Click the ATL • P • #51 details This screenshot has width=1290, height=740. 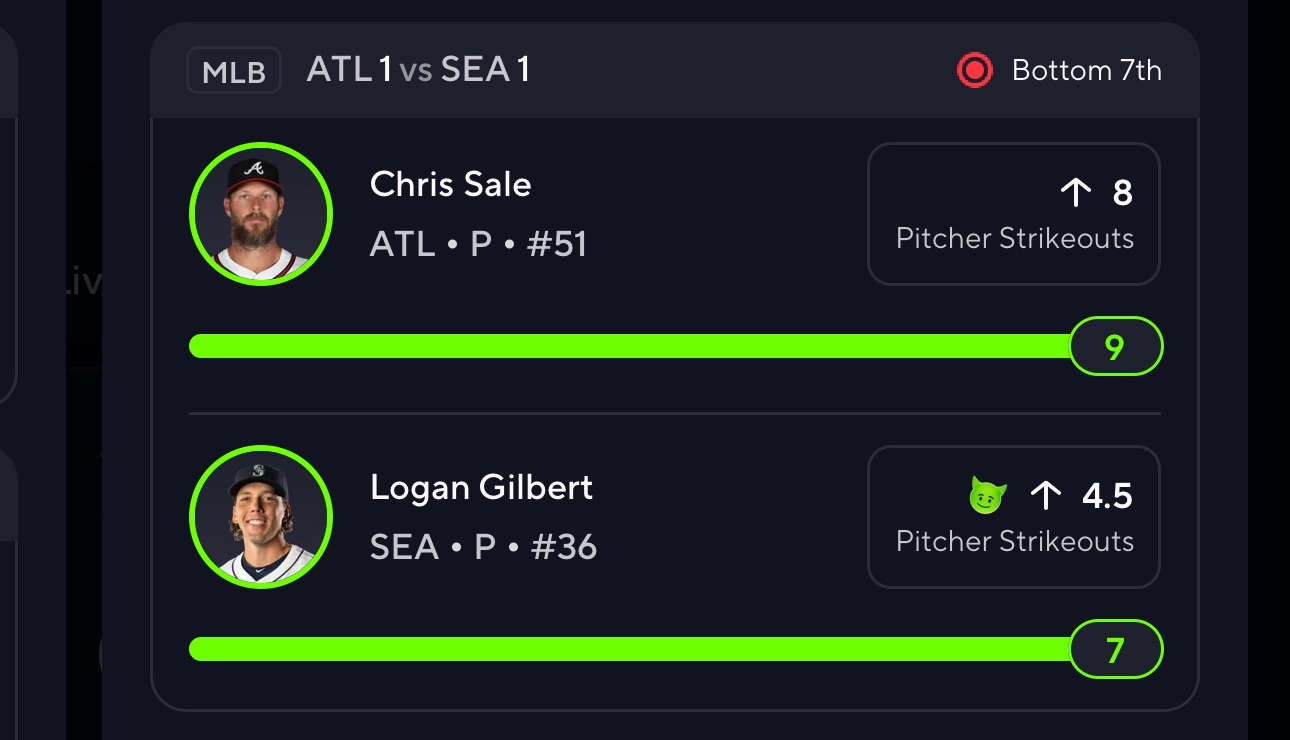point(478,244)
